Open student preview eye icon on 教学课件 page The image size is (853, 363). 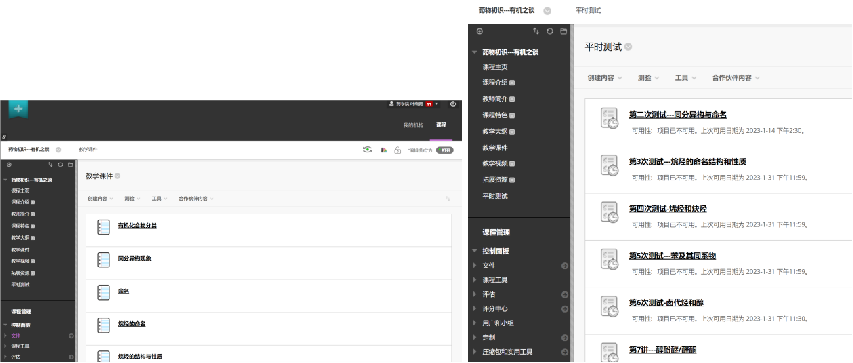click(368, 150)
